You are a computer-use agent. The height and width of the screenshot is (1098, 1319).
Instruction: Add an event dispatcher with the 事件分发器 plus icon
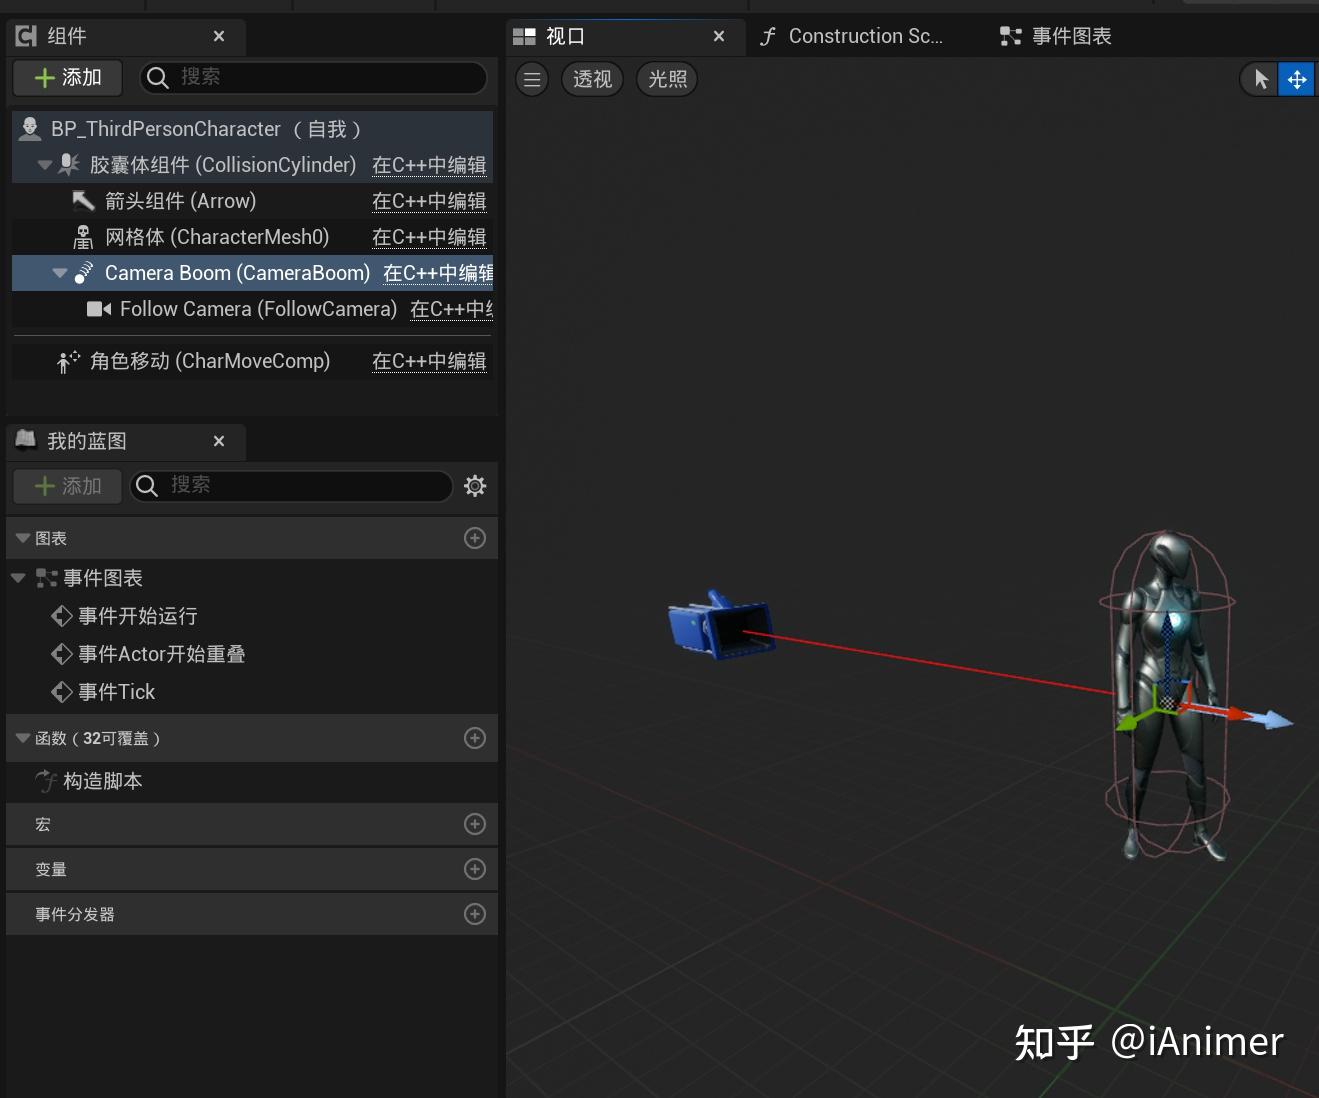[x=475, y=914]
